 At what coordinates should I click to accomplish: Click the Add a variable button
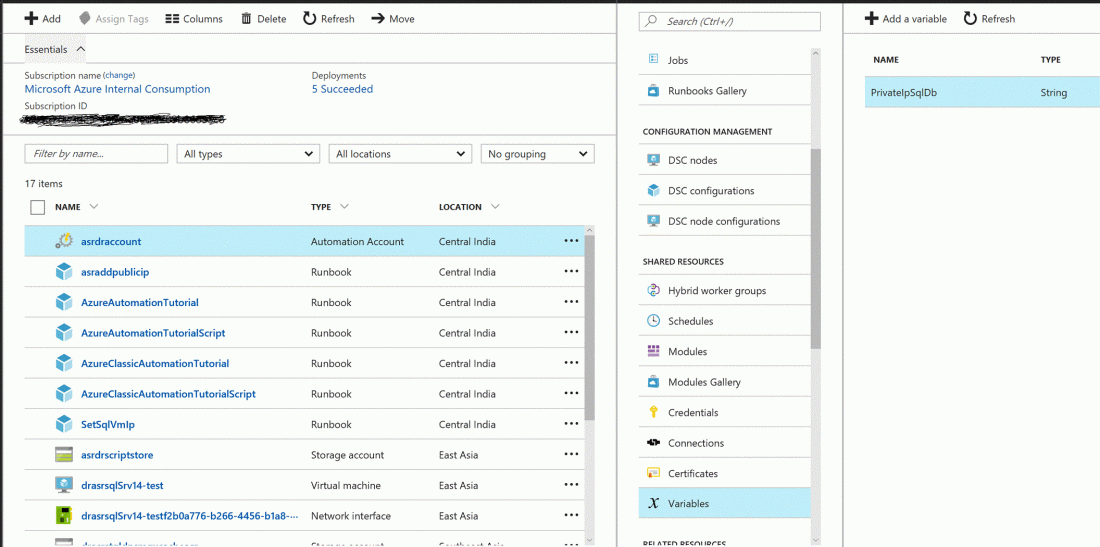905,19
